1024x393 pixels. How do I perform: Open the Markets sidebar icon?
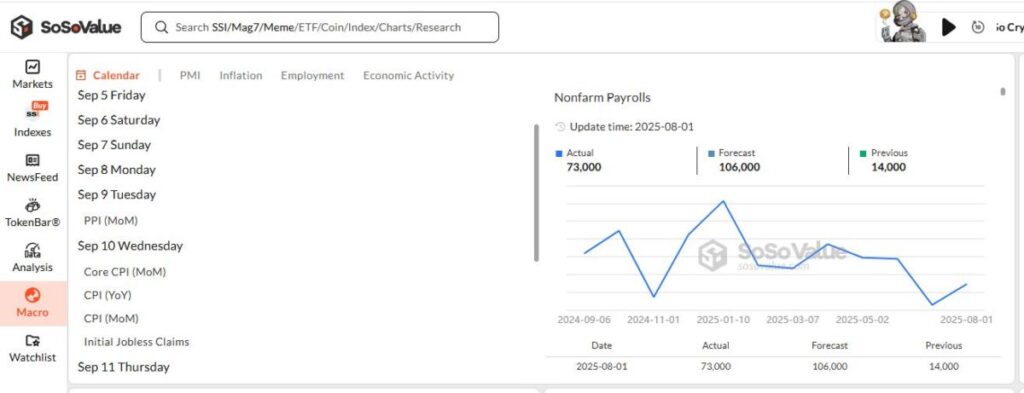(x=32, y=67)
